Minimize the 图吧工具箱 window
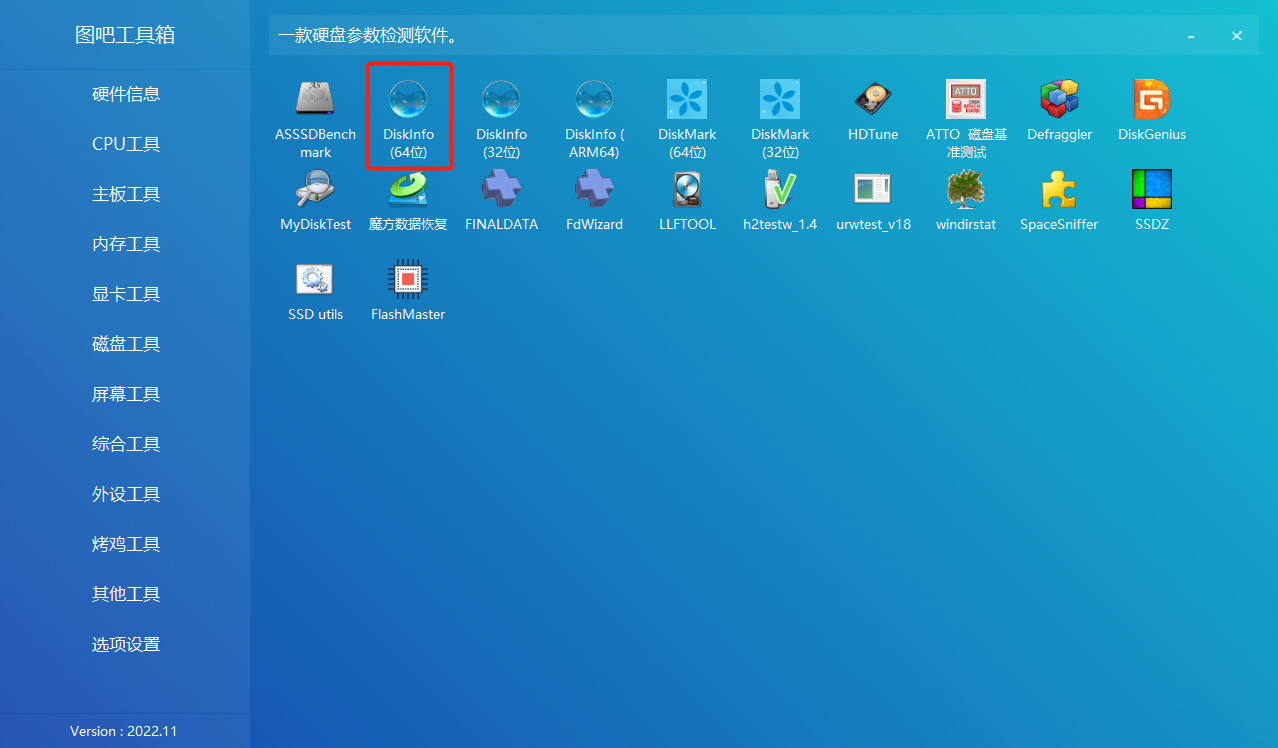Viewport: 1278px width, 748px height. coord(1191,36)
